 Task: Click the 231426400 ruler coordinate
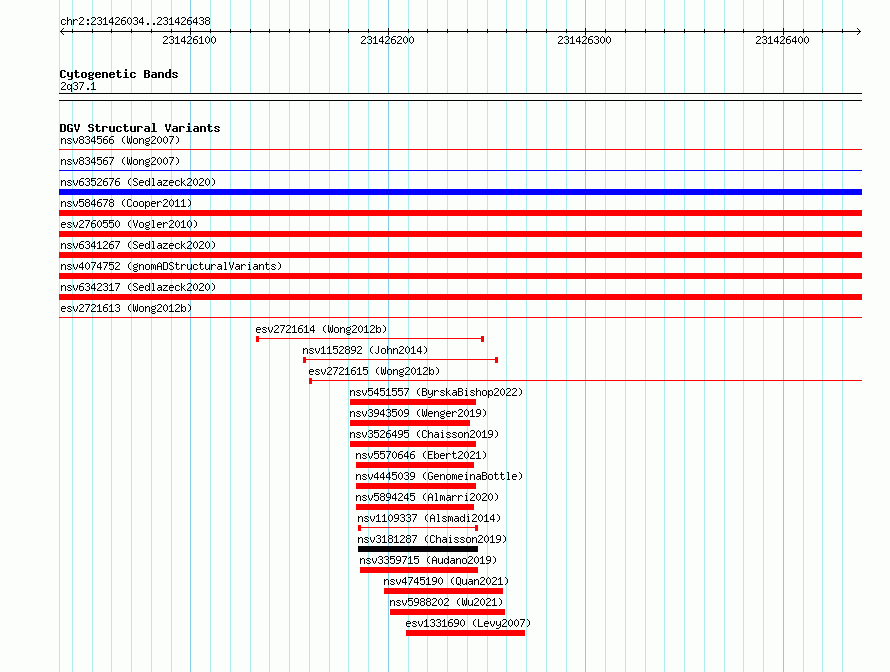tap(782, 40)
